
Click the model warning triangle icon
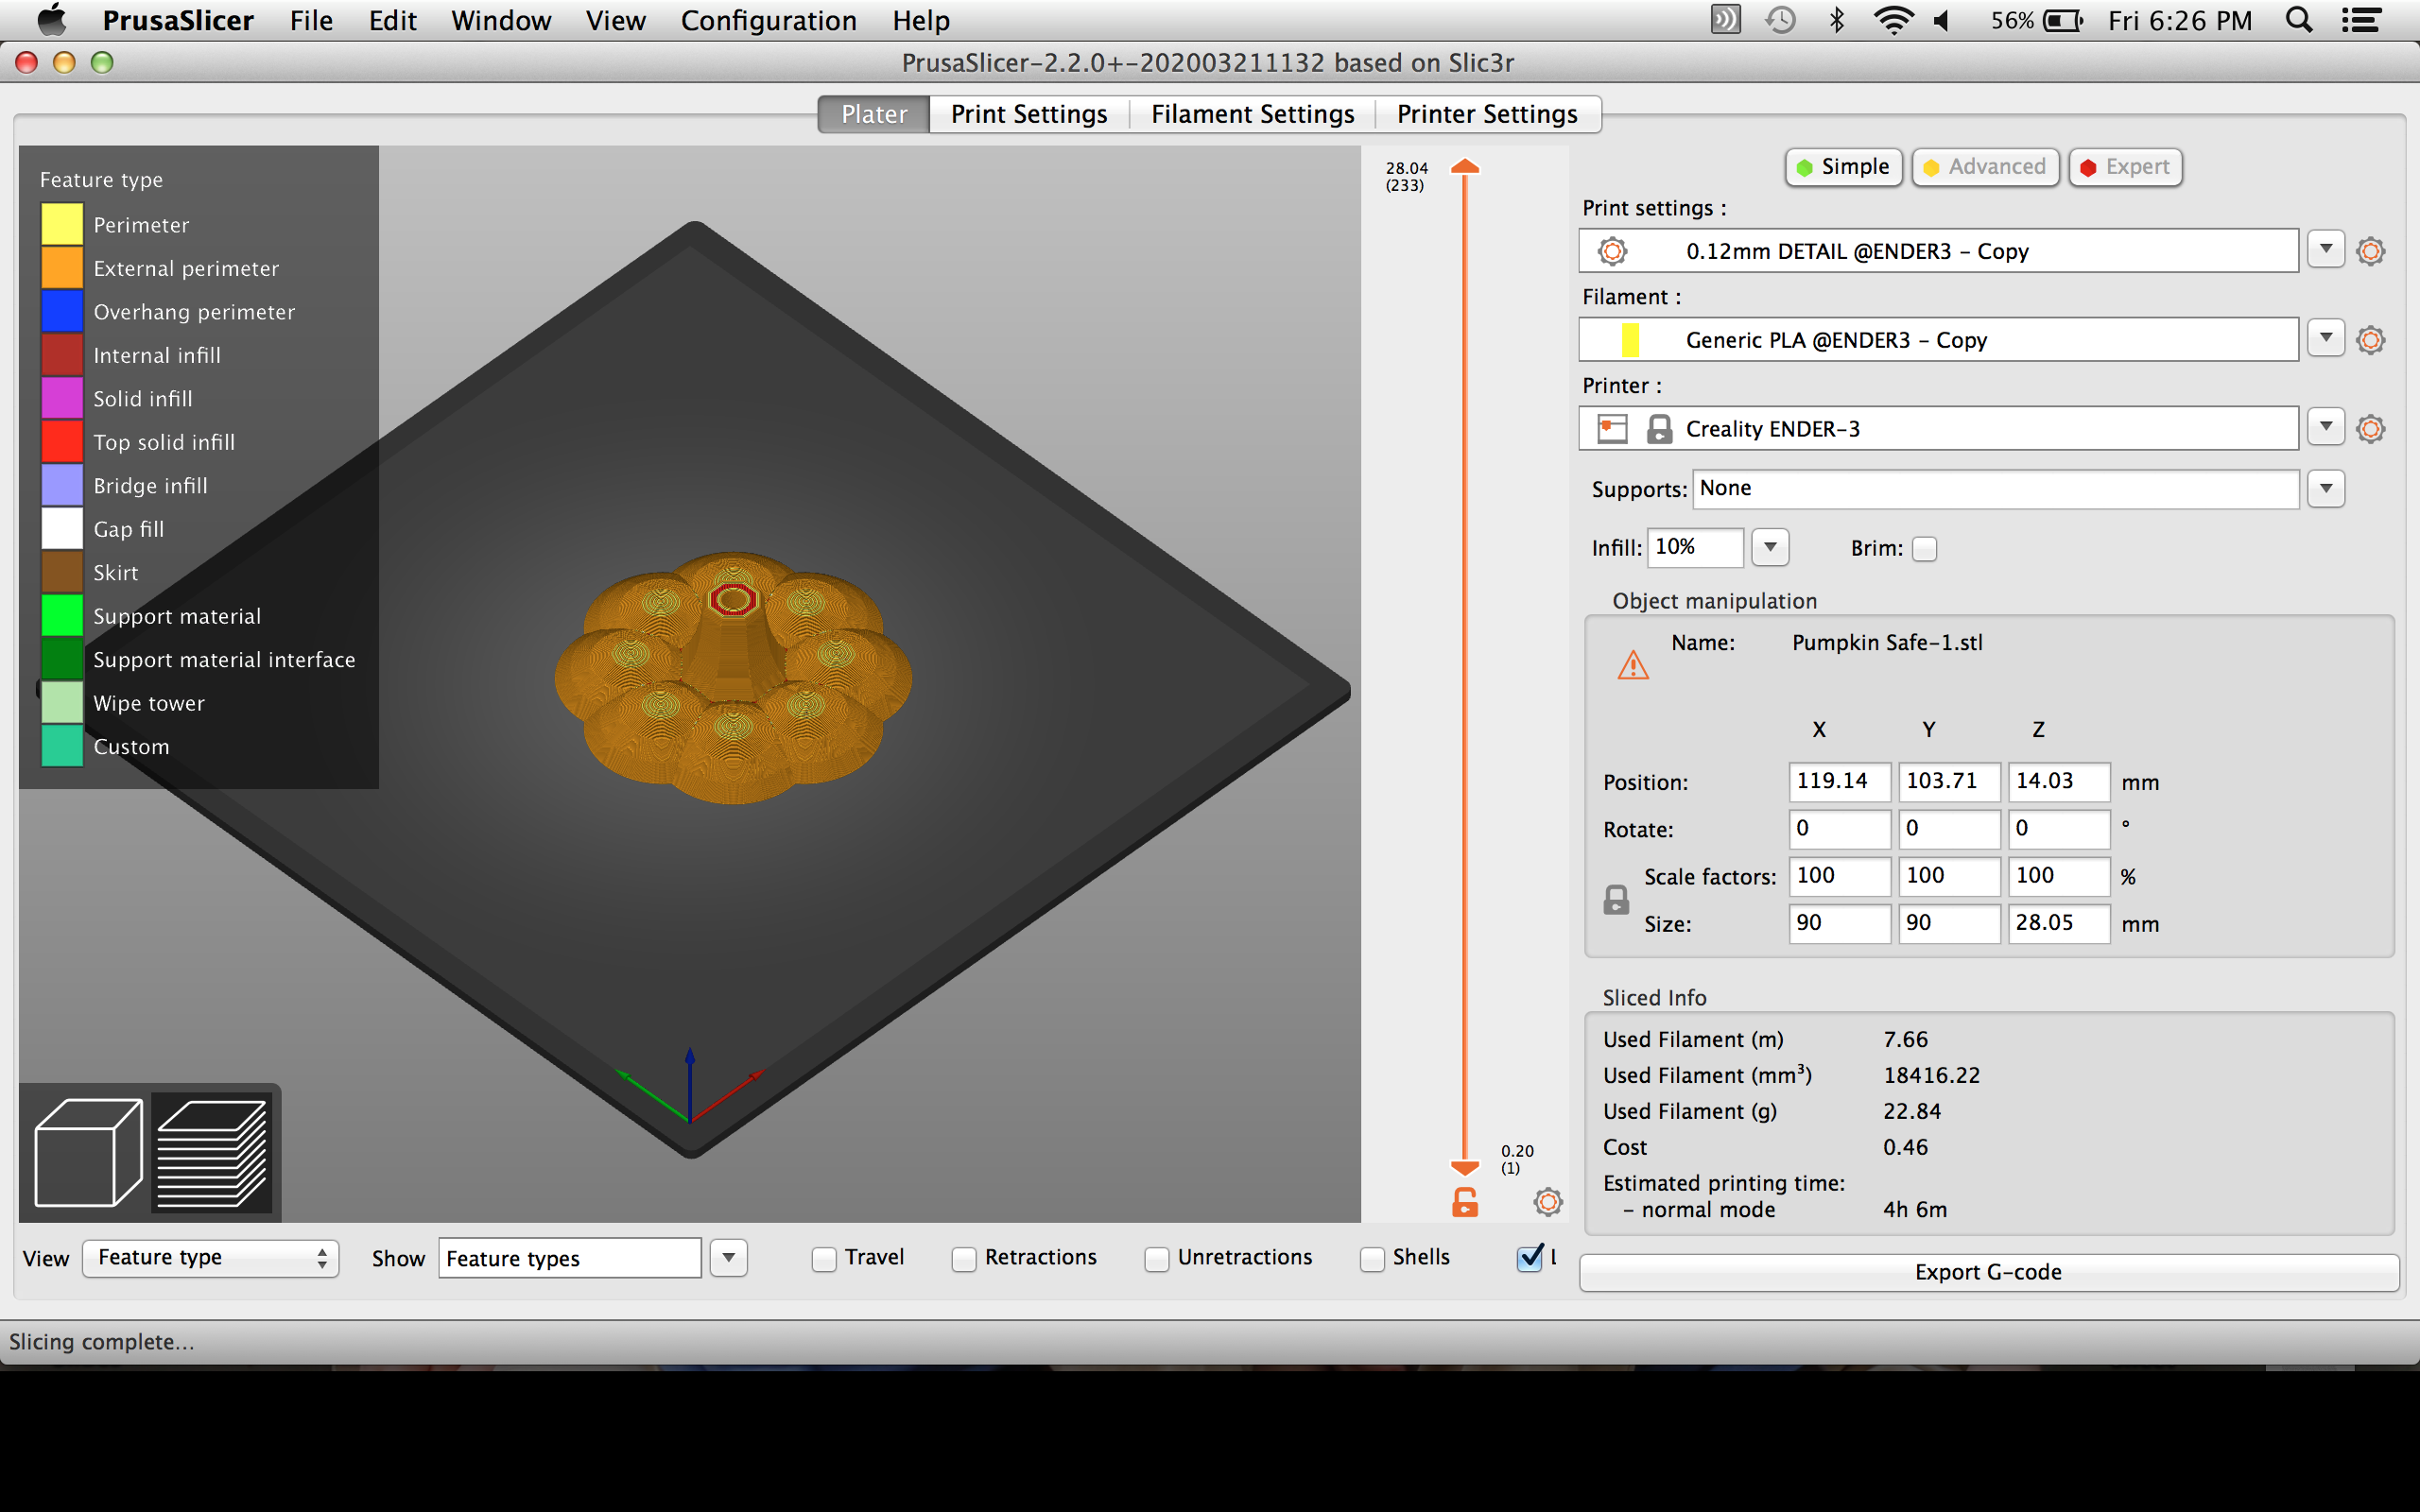[x=1633, y=665]
